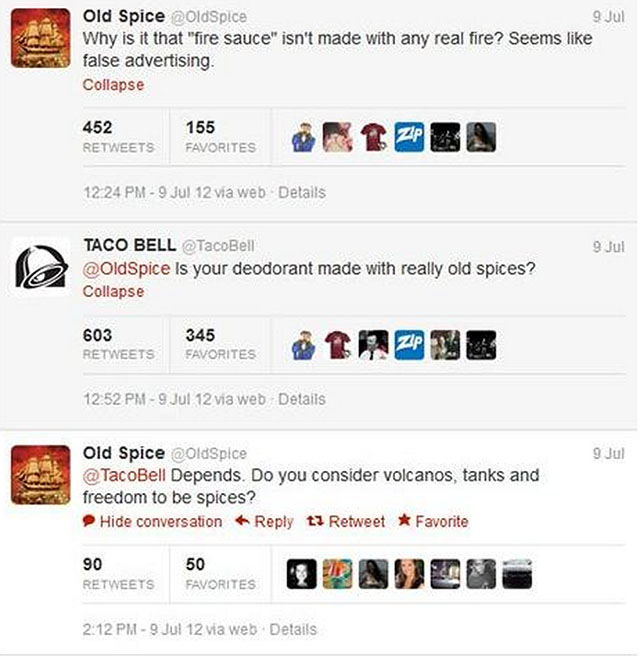Click the Old Spice ship avatar on the first tweet
640x657 pixels.
point(41,38)
